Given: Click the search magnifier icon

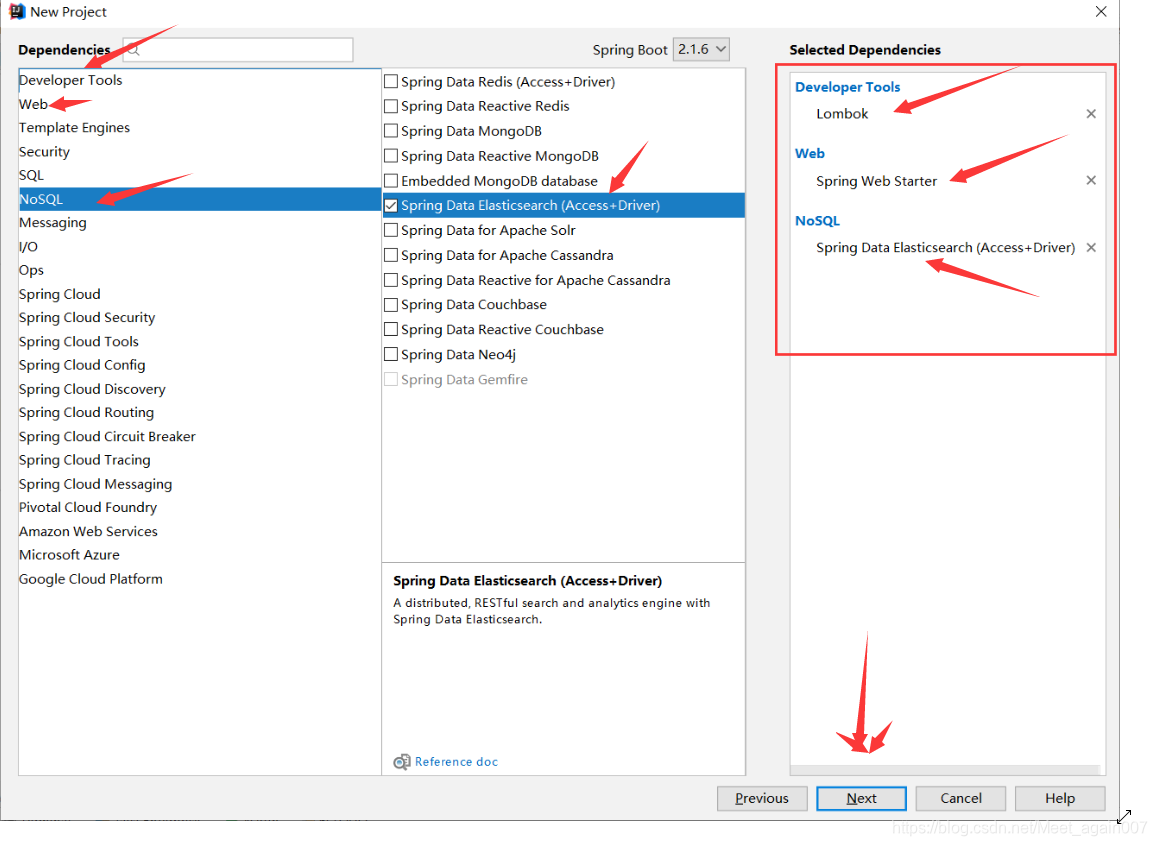Looking at the screenshot, I should pyautogui.click(x=134, y=50).
